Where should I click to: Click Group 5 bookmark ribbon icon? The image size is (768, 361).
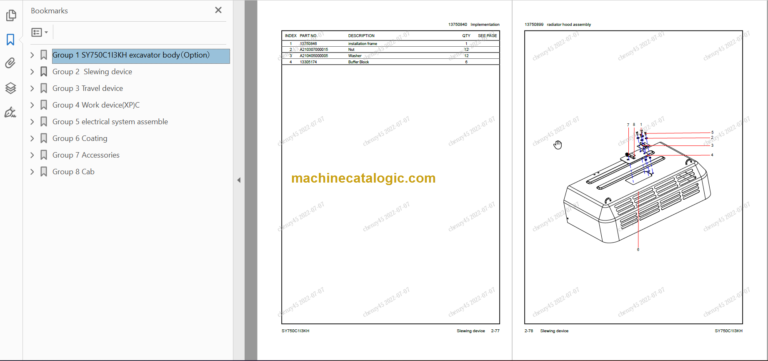tap(44, 122)
